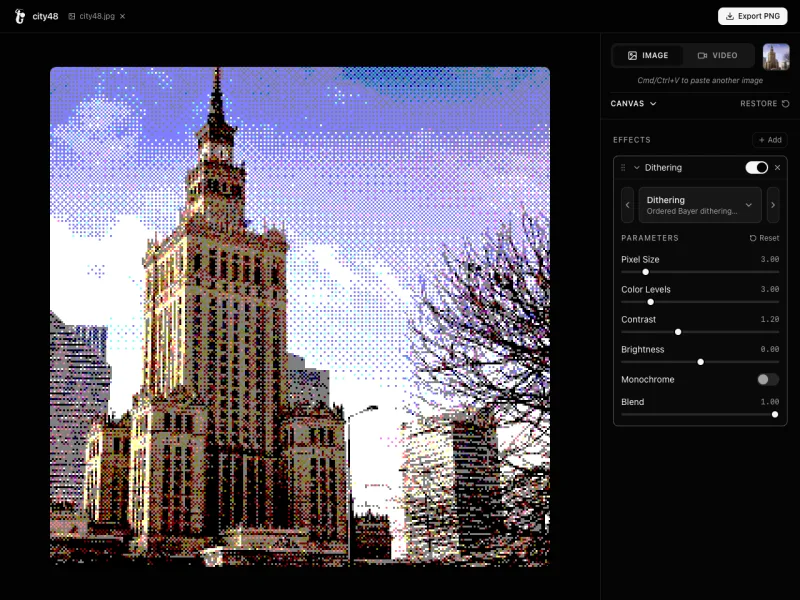Switch to the VIDEO tab
800x600 pixels.
(x=717, y=56)
